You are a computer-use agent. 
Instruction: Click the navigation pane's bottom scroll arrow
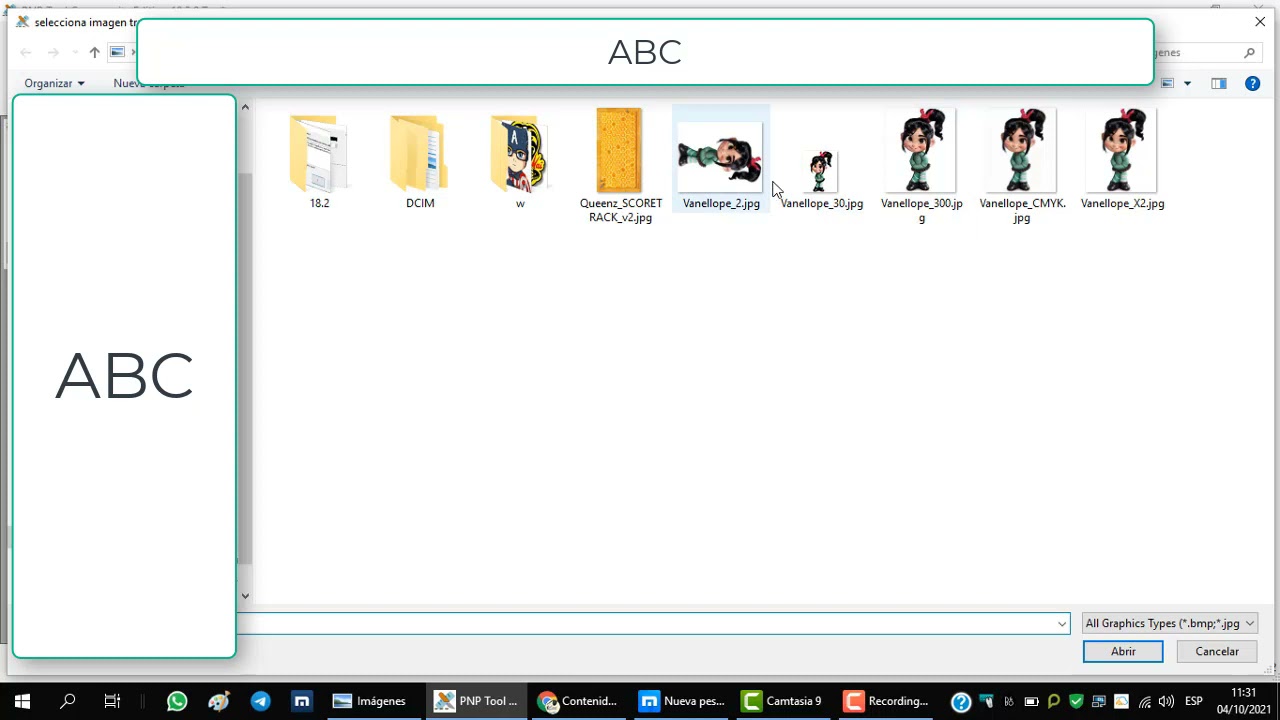(x=245, y=596)
